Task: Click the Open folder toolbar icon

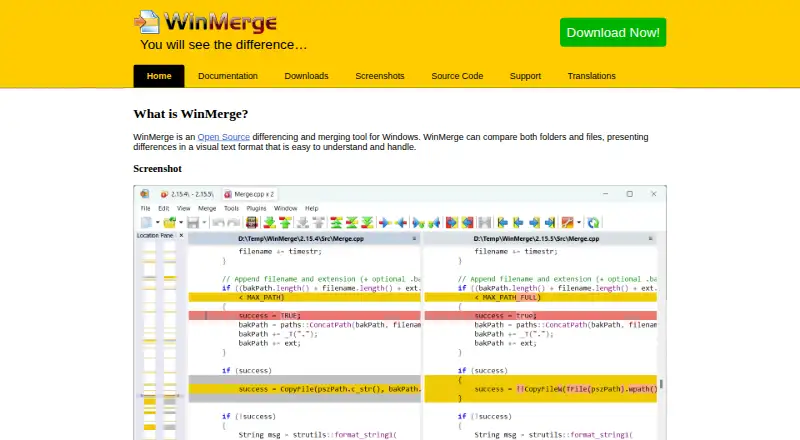Action: pos(169,223)
